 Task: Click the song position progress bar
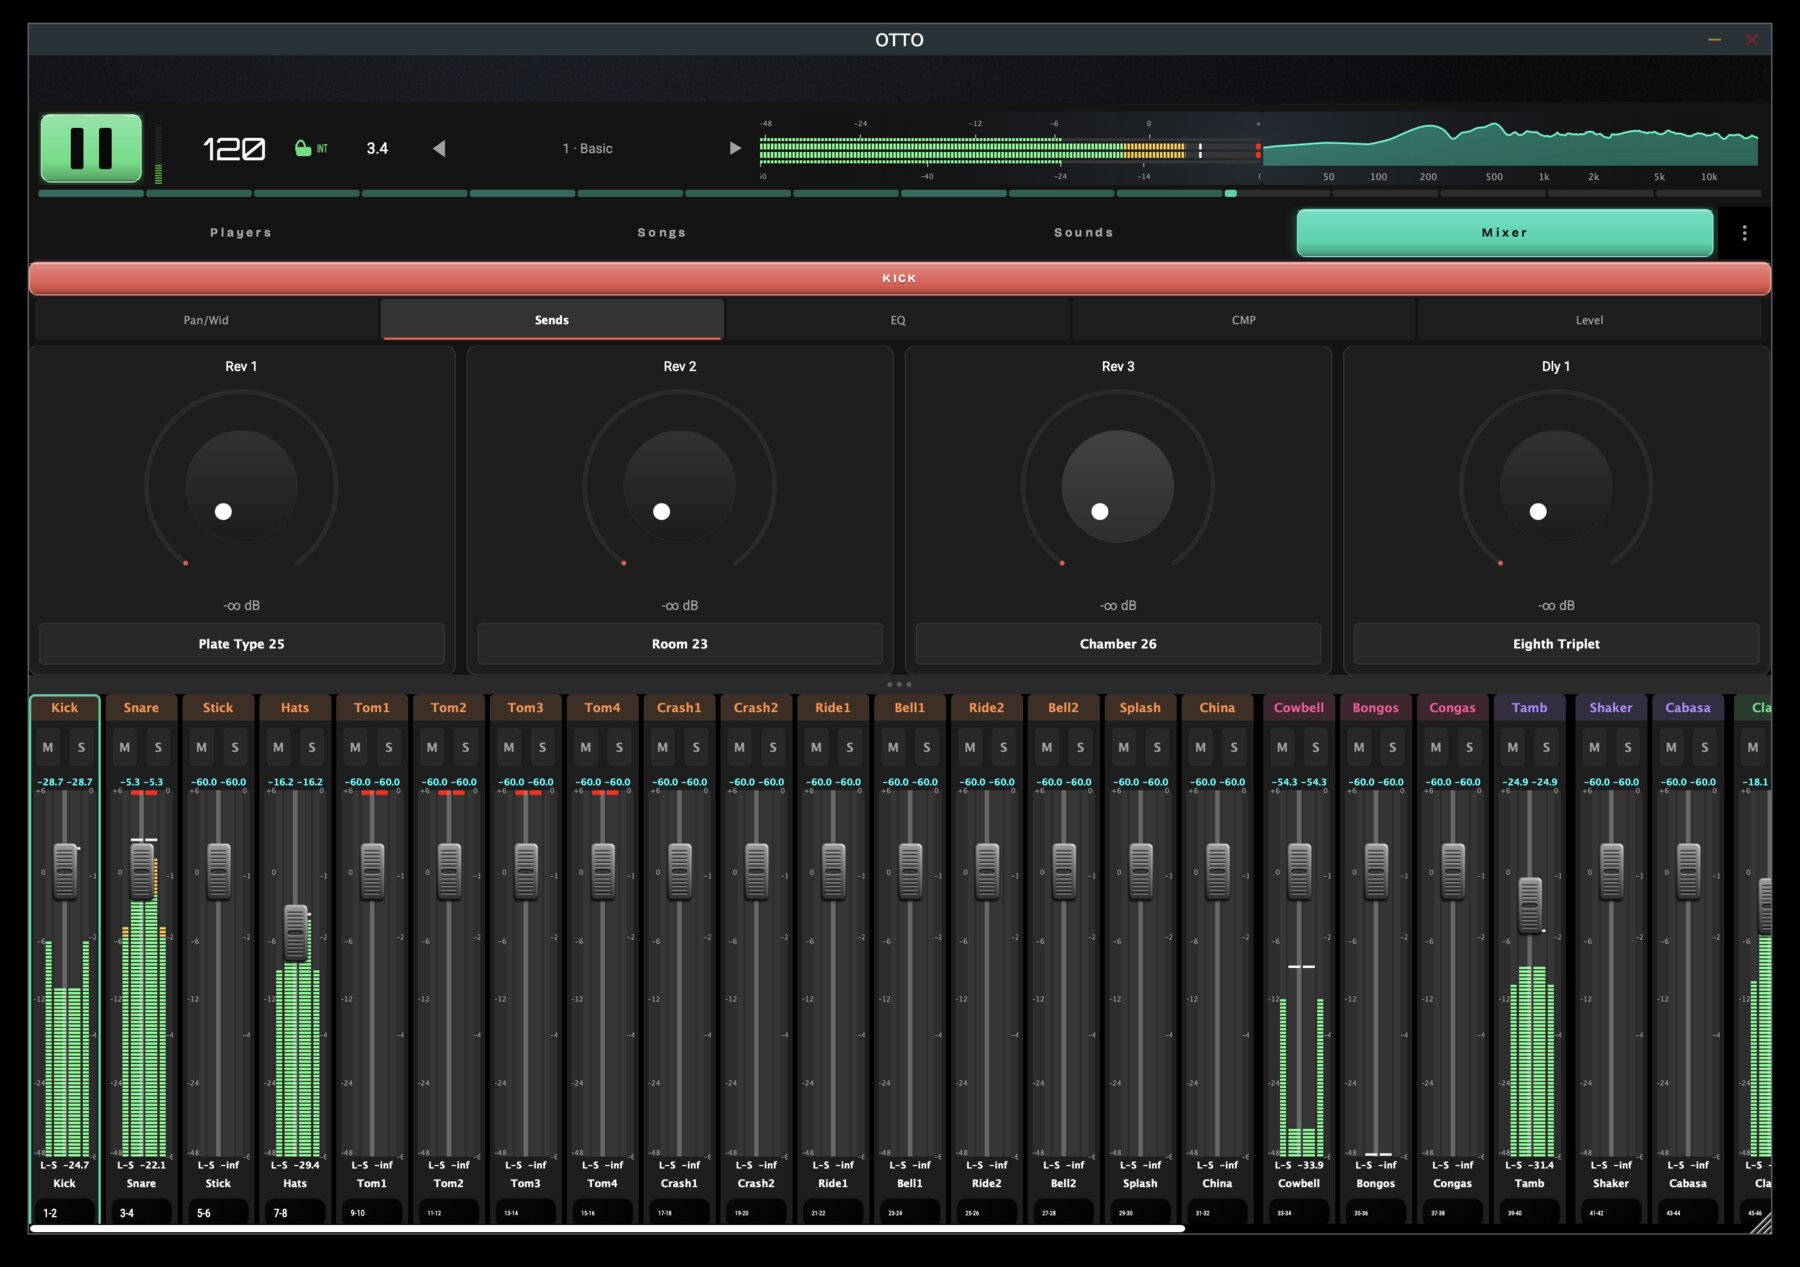point(899,193)
